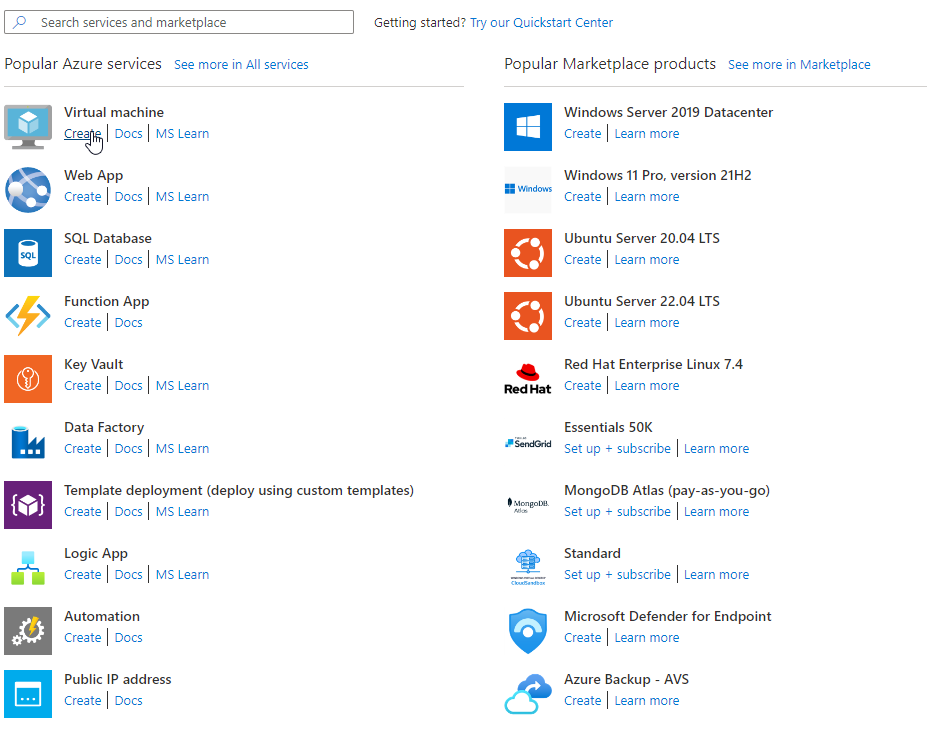The width and height of the screenshot is (927, 743).
Task: Create Red Hat Enterprise Linux 7.4
Action: click(x=582, y=385)
